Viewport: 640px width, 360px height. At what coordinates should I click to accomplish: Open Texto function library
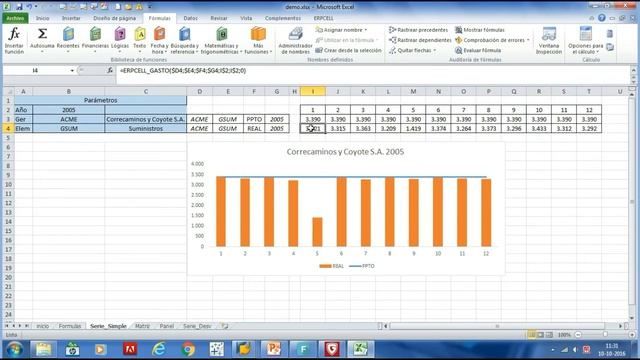pos(140,40)
